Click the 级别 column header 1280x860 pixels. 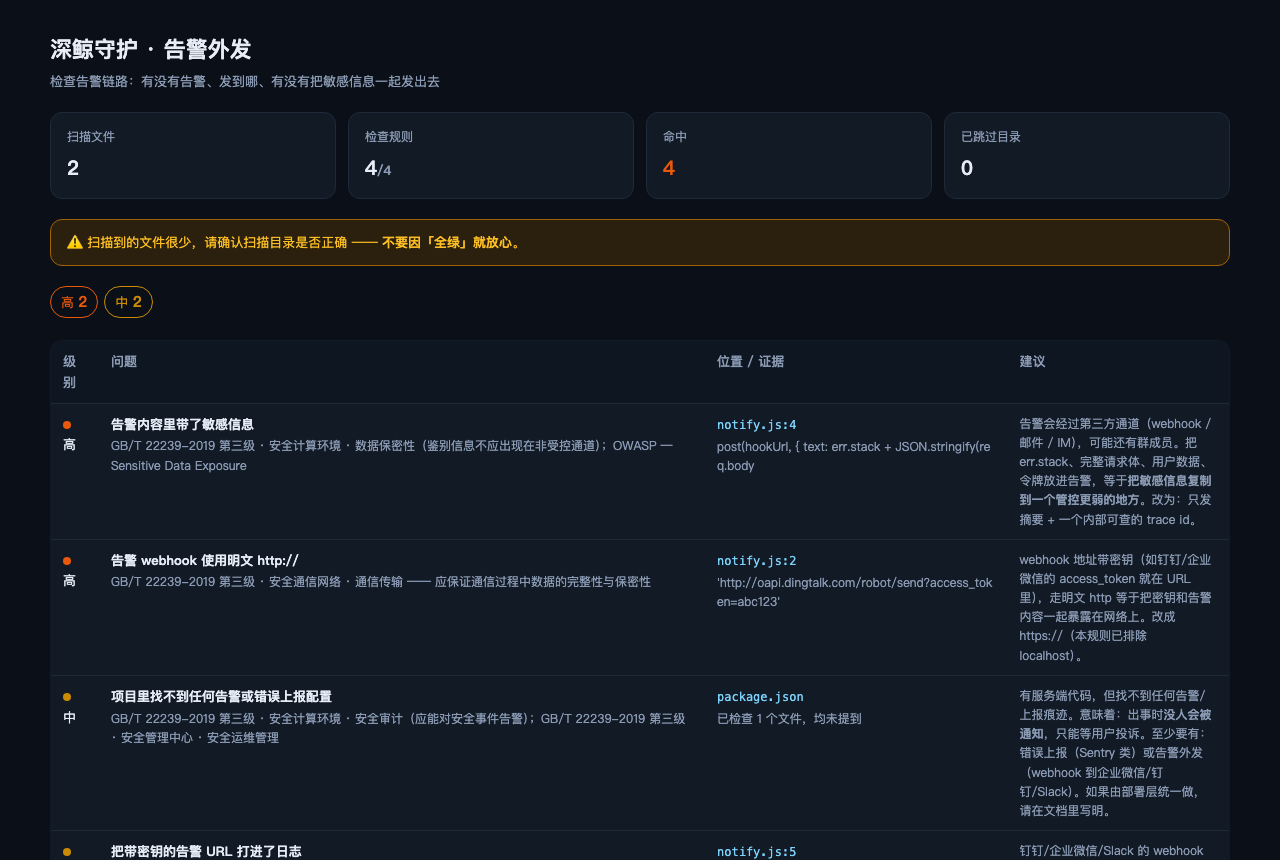(69, 372)
